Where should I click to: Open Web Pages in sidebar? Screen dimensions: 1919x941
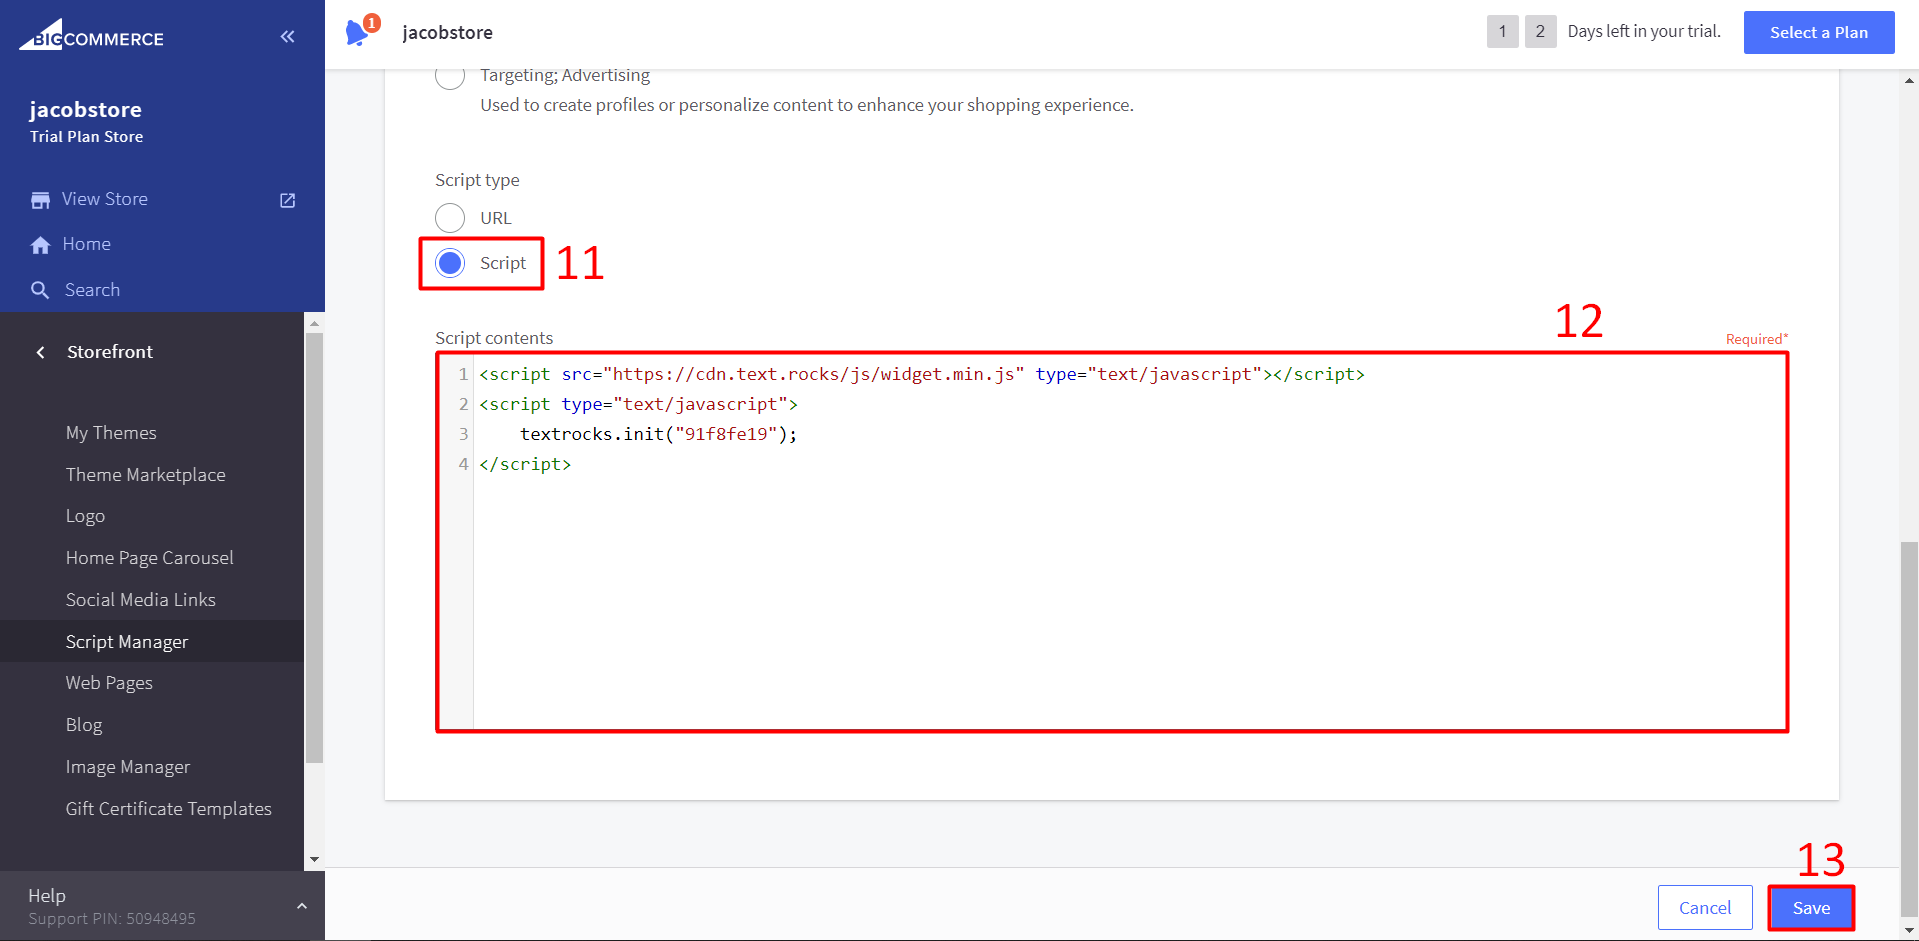(109, 683)
